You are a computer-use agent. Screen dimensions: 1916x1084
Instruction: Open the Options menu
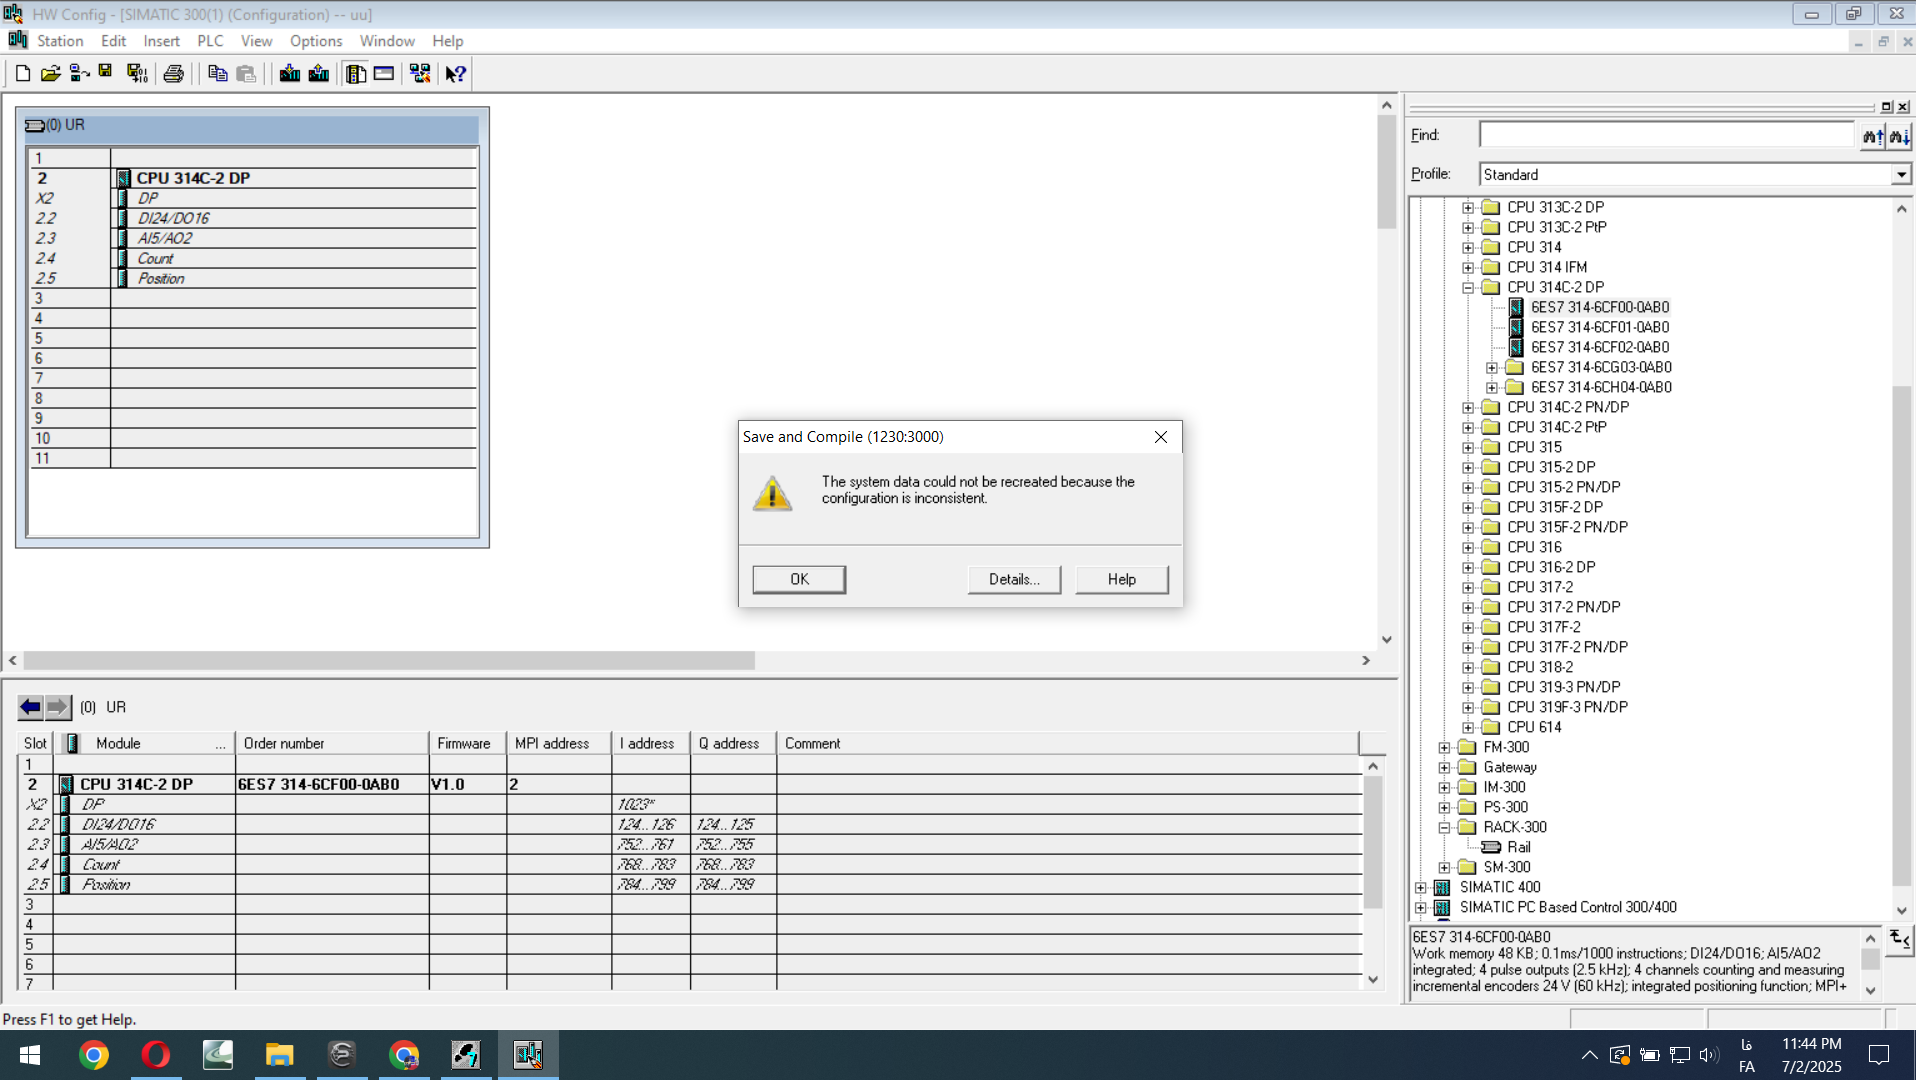316,41
